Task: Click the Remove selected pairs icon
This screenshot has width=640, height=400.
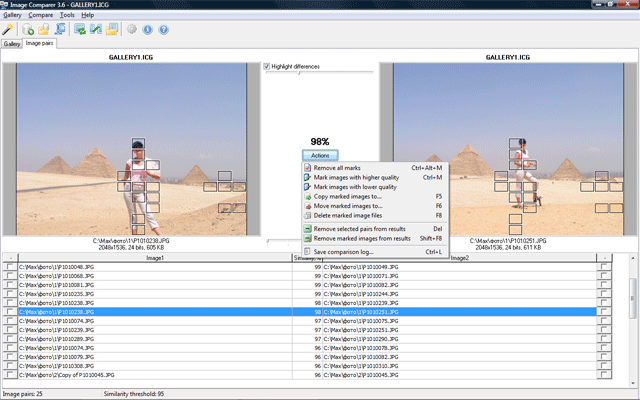Action: pos(308,229)
